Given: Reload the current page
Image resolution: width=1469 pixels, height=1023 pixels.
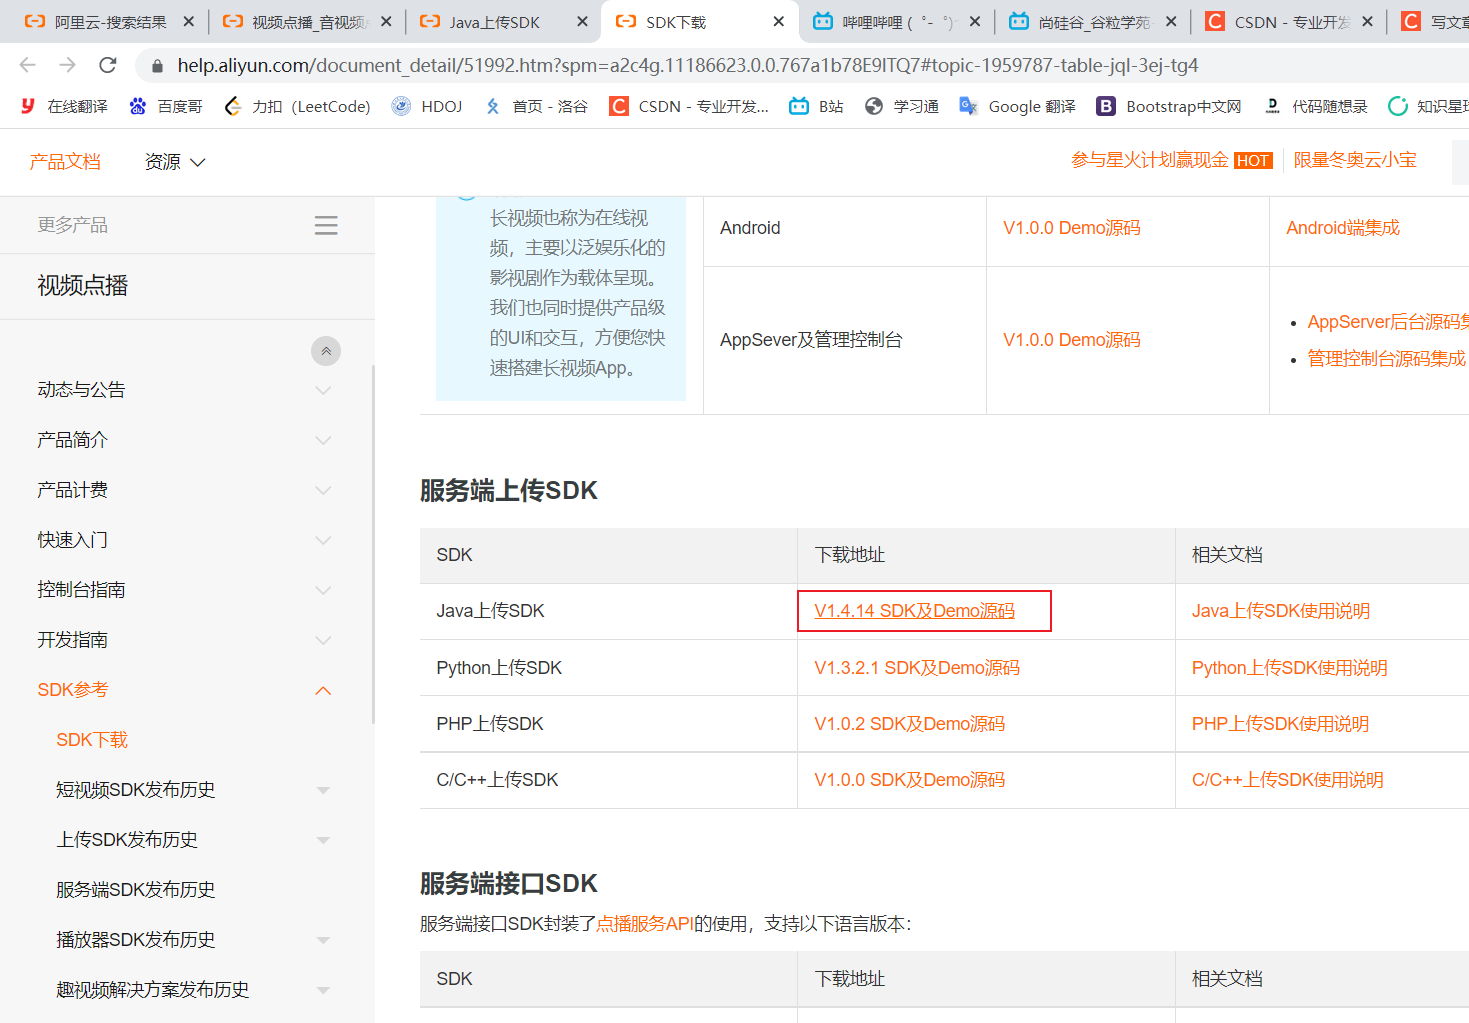Looking at the screenshot, I should (108, 65).
